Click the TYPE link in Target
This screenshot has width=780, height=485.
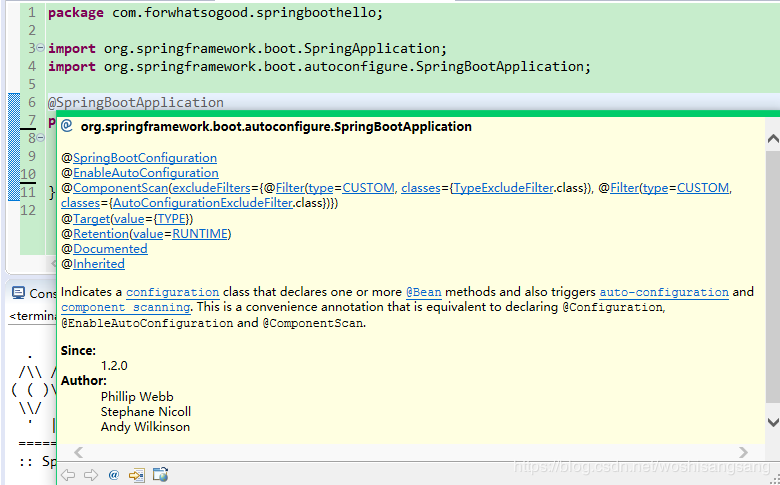172,219
